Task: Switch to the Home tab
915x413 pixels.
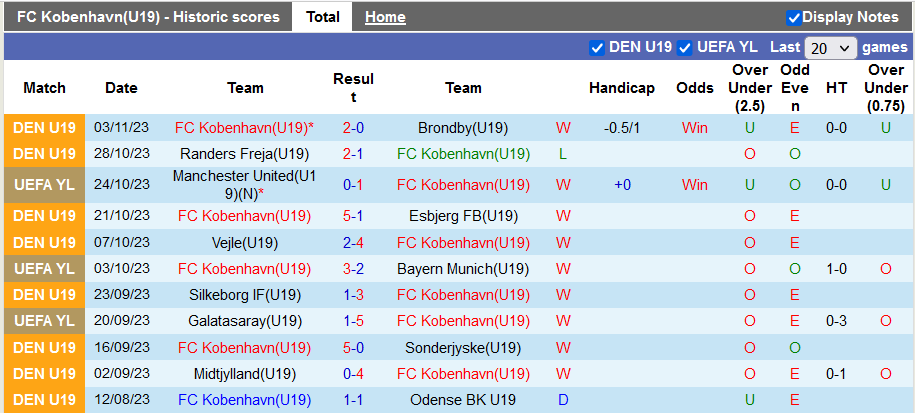Action: [385, 17]
